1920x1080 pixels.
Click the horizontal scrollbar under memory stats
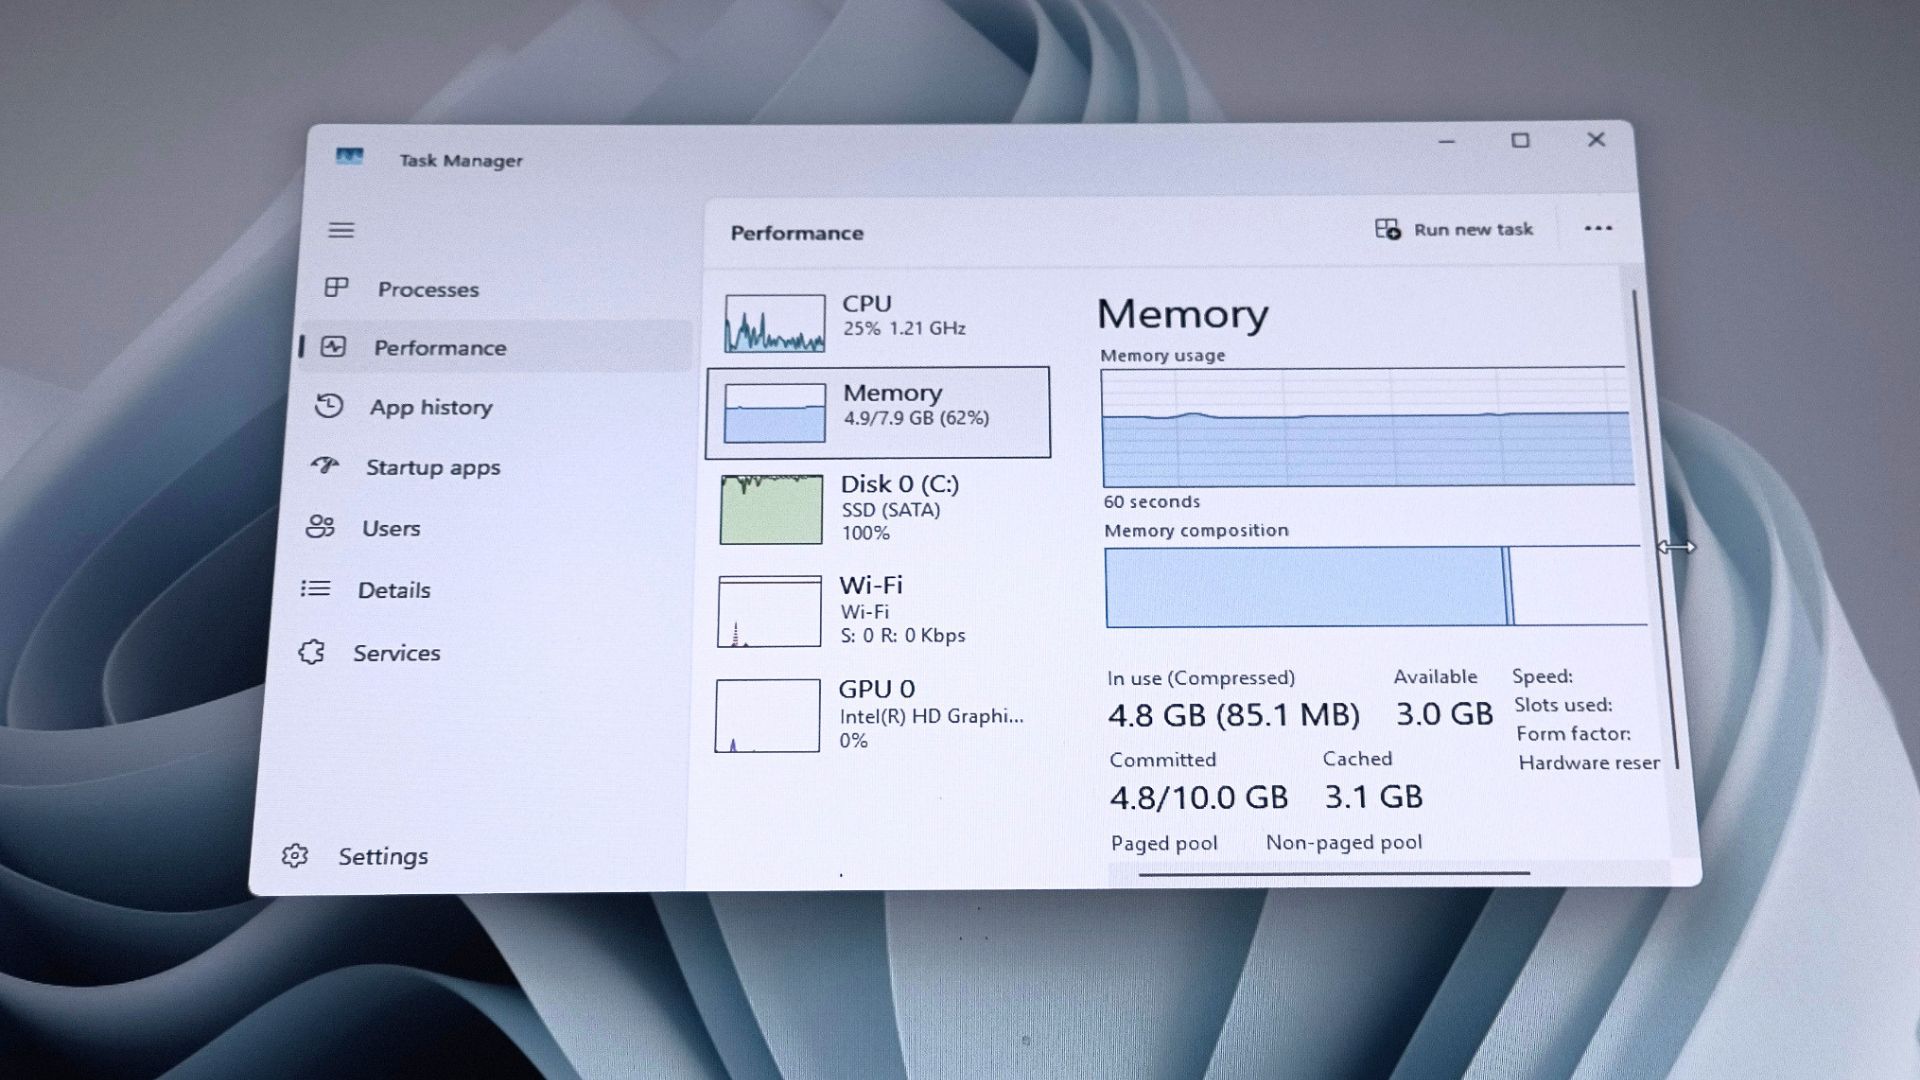pyautogui.click(x=1333, y=873)
